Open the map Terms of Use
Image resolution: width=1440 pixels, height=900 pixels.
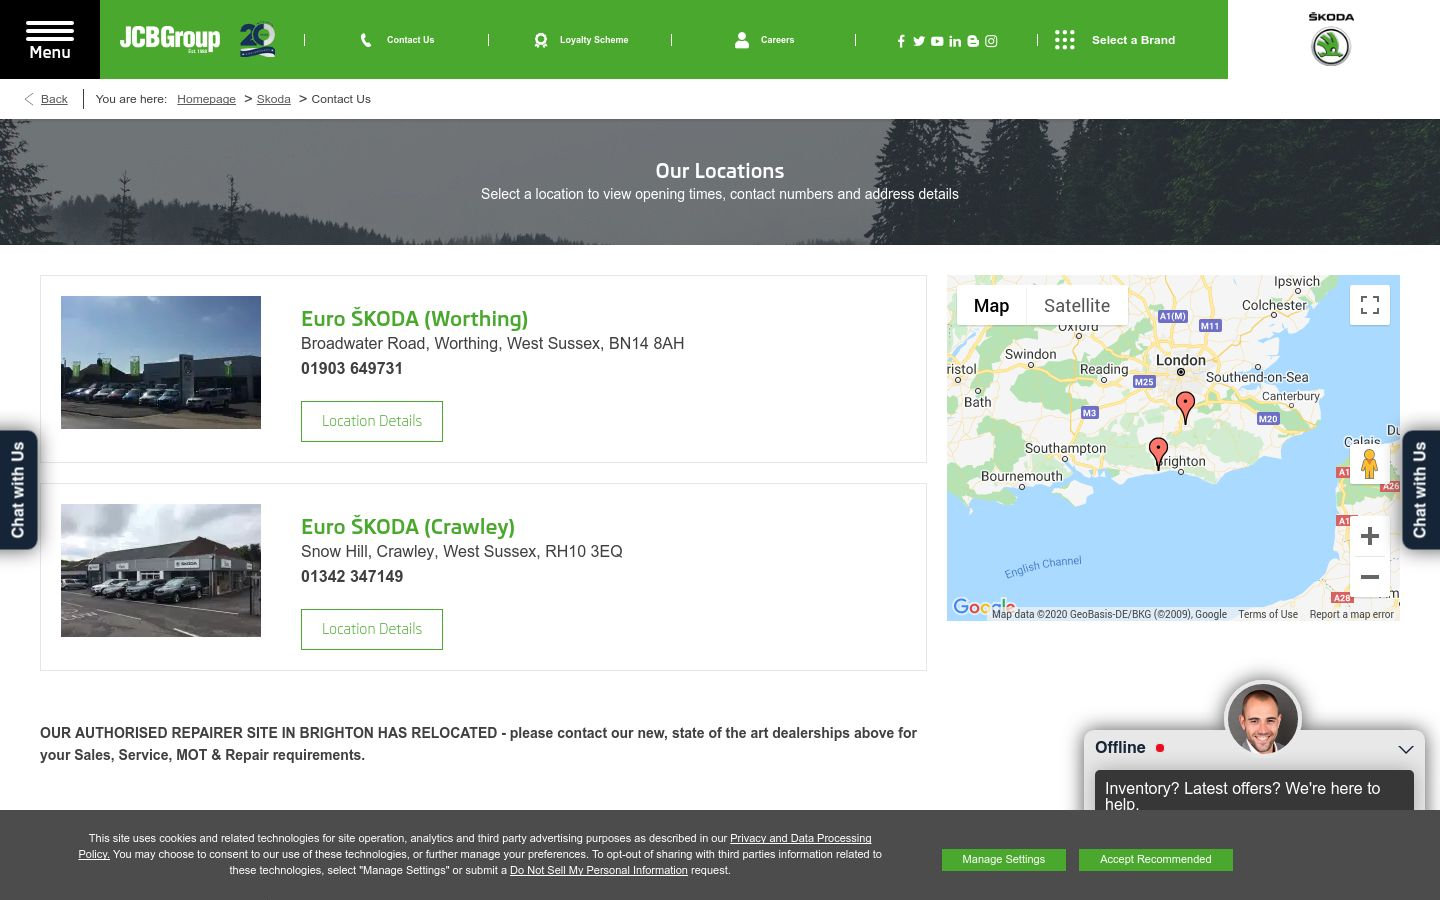click(1268, 614)
